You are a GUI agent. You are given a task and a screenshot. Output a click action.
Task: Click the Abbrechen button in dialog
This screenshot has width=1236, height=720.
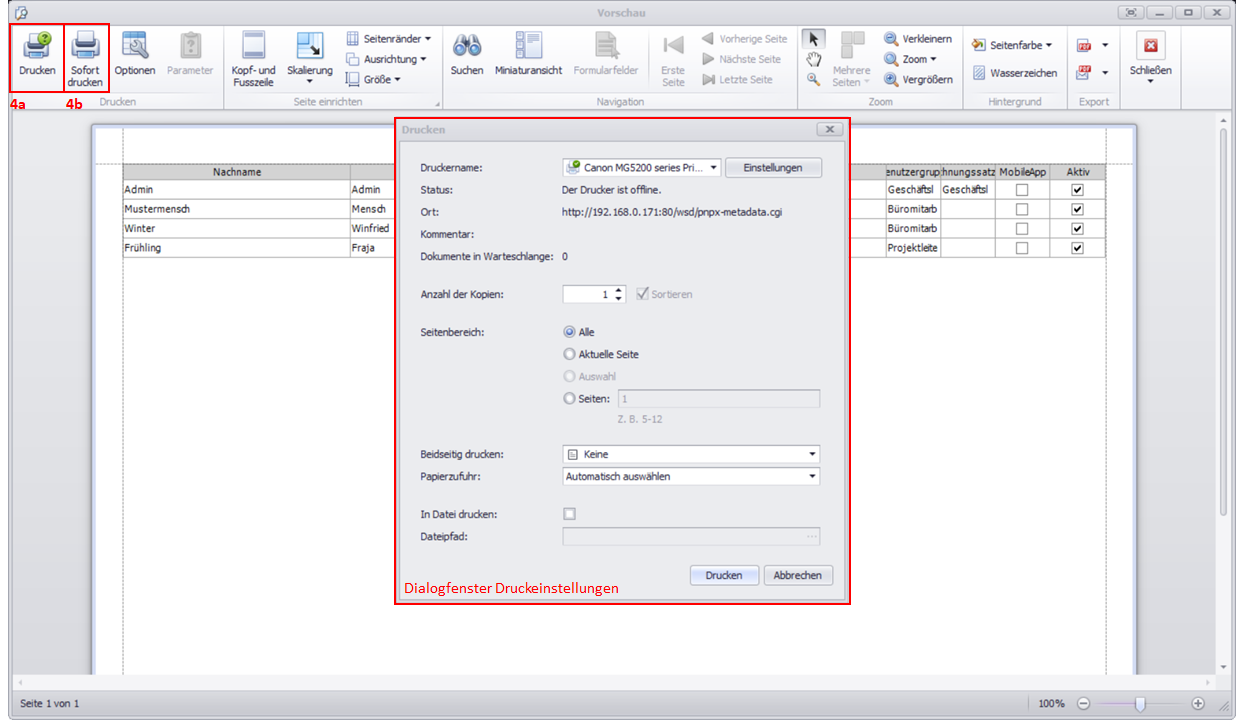pyautogui.click(x=798, y=575)
